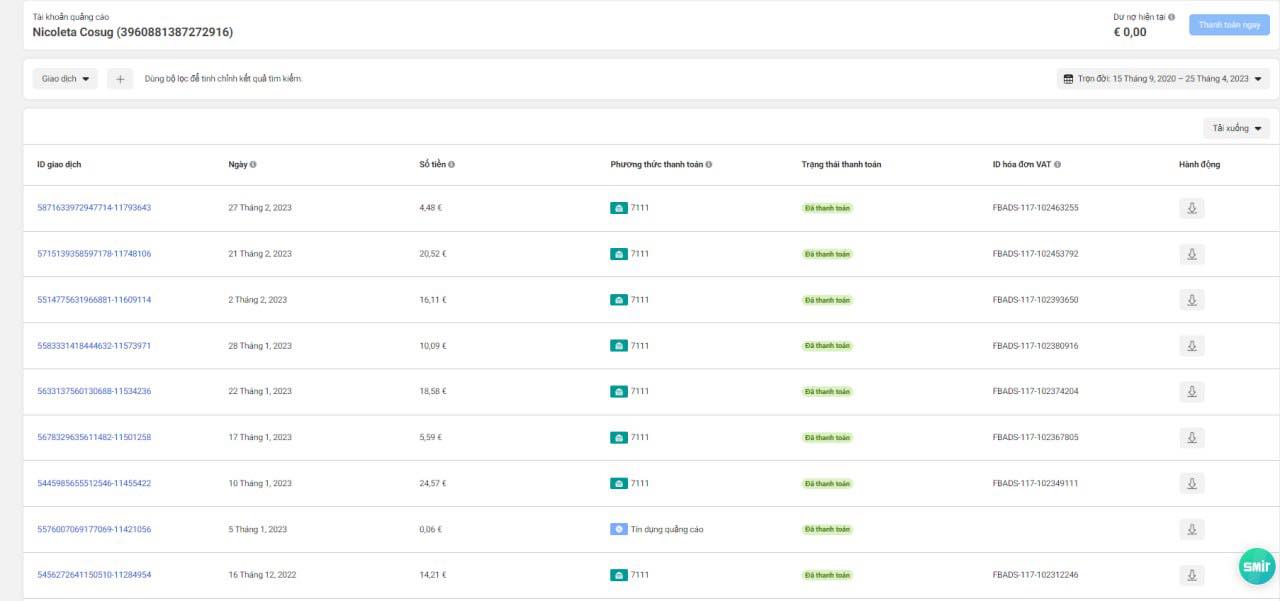Download receipt for 27 Tháng 2, 2023 transaction
The width and height of the screenshot is (1280, 601).
pyautogui.click(x=1191, y=208)
